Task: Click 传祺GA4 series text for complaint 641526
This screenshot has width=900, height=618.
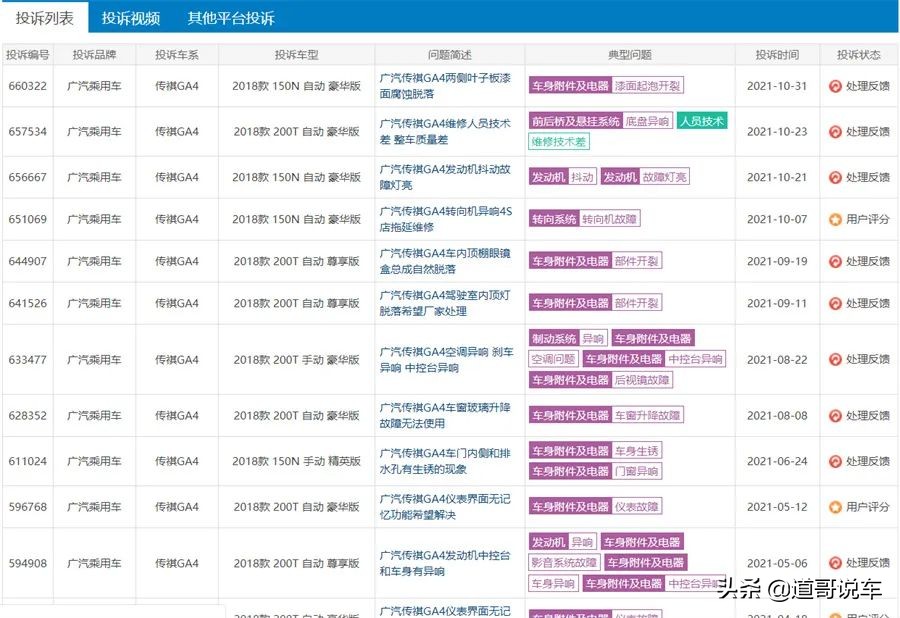Action: pos(174,302)
